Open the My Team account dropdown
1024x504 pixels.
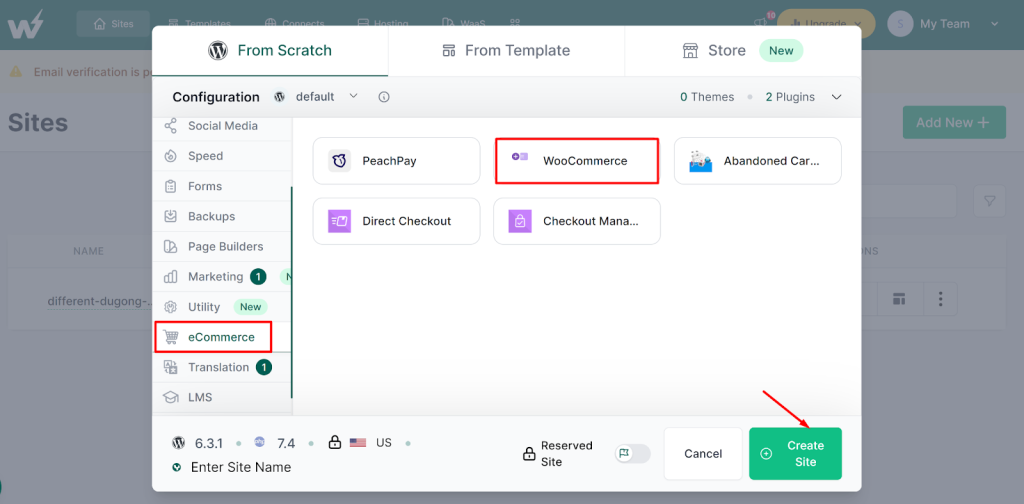[943, 24]
